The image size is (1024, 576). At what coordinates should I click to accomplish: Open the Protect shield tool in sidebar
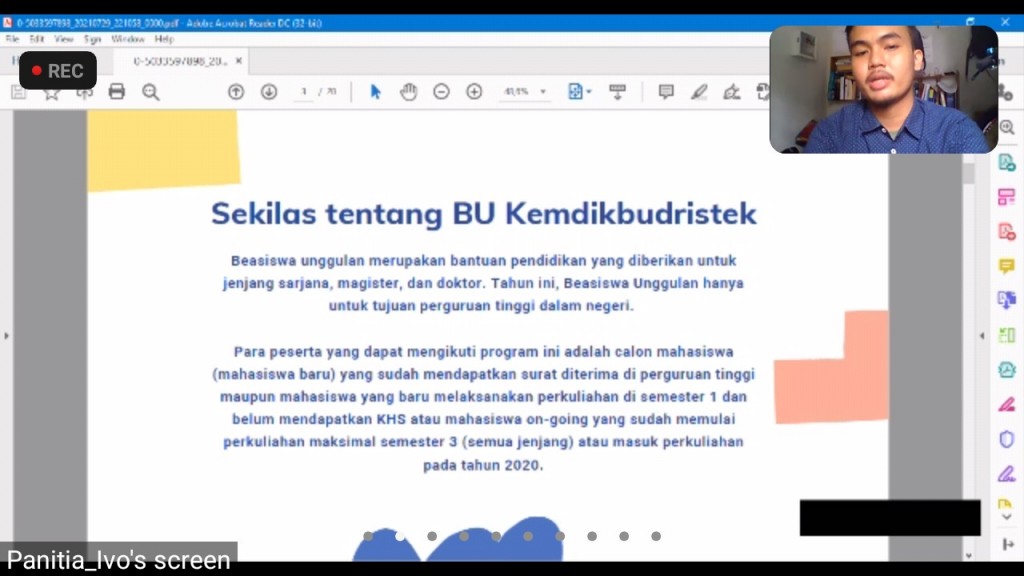point(1006,439)
